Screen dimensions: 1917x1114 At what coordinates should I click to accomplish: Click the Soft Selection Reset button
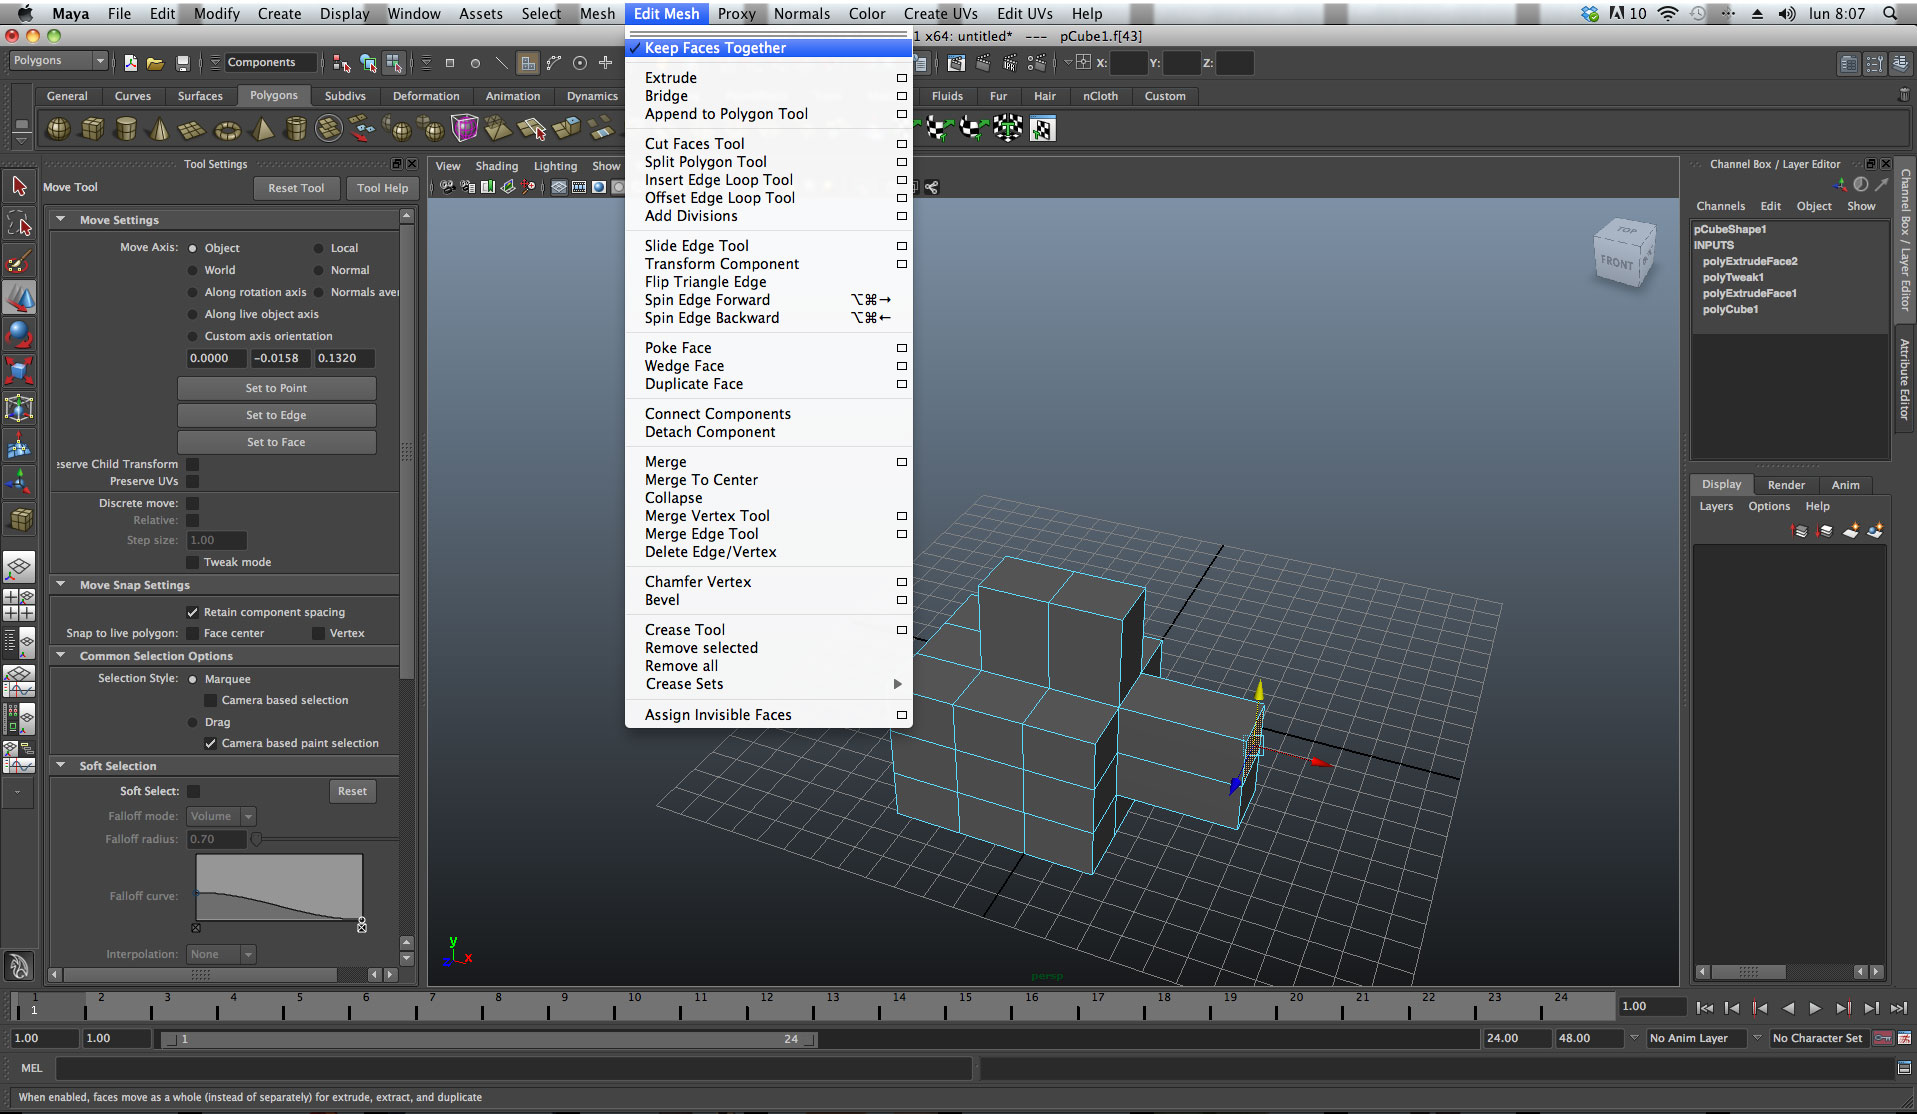click(x=352, y=791)
